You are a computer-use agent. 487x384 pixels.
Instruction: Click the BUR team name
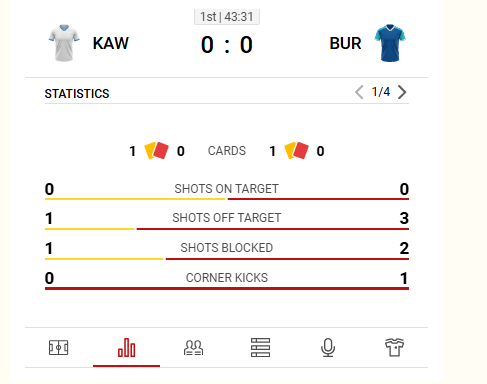[345, 43]
